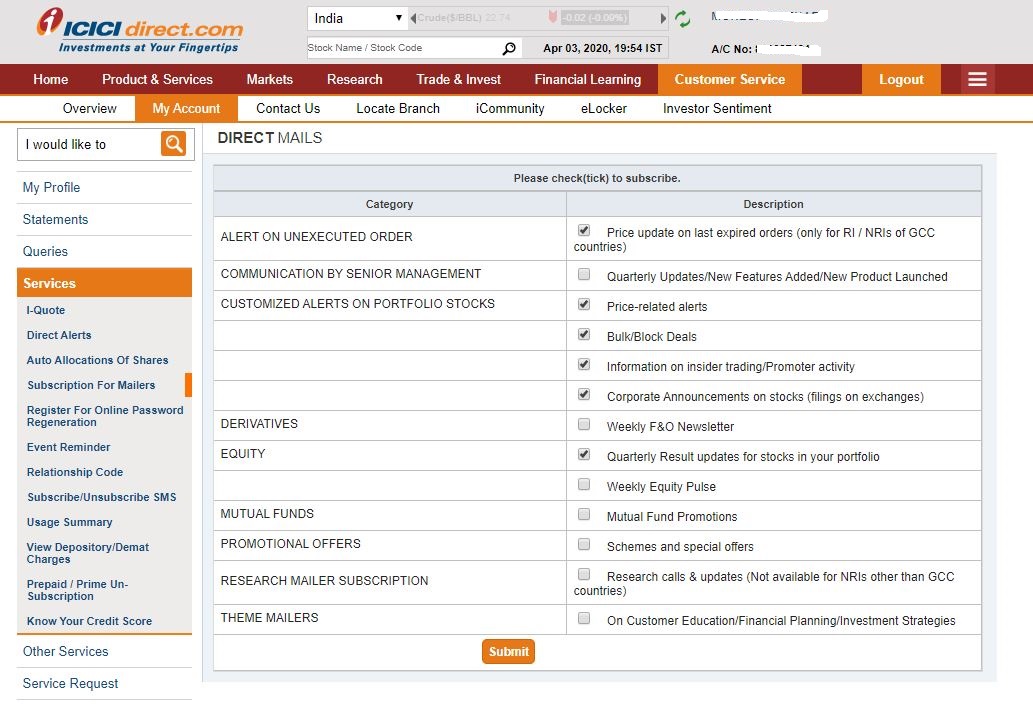
Task: Open Locate Branch tab
Action: pos(398,108)
